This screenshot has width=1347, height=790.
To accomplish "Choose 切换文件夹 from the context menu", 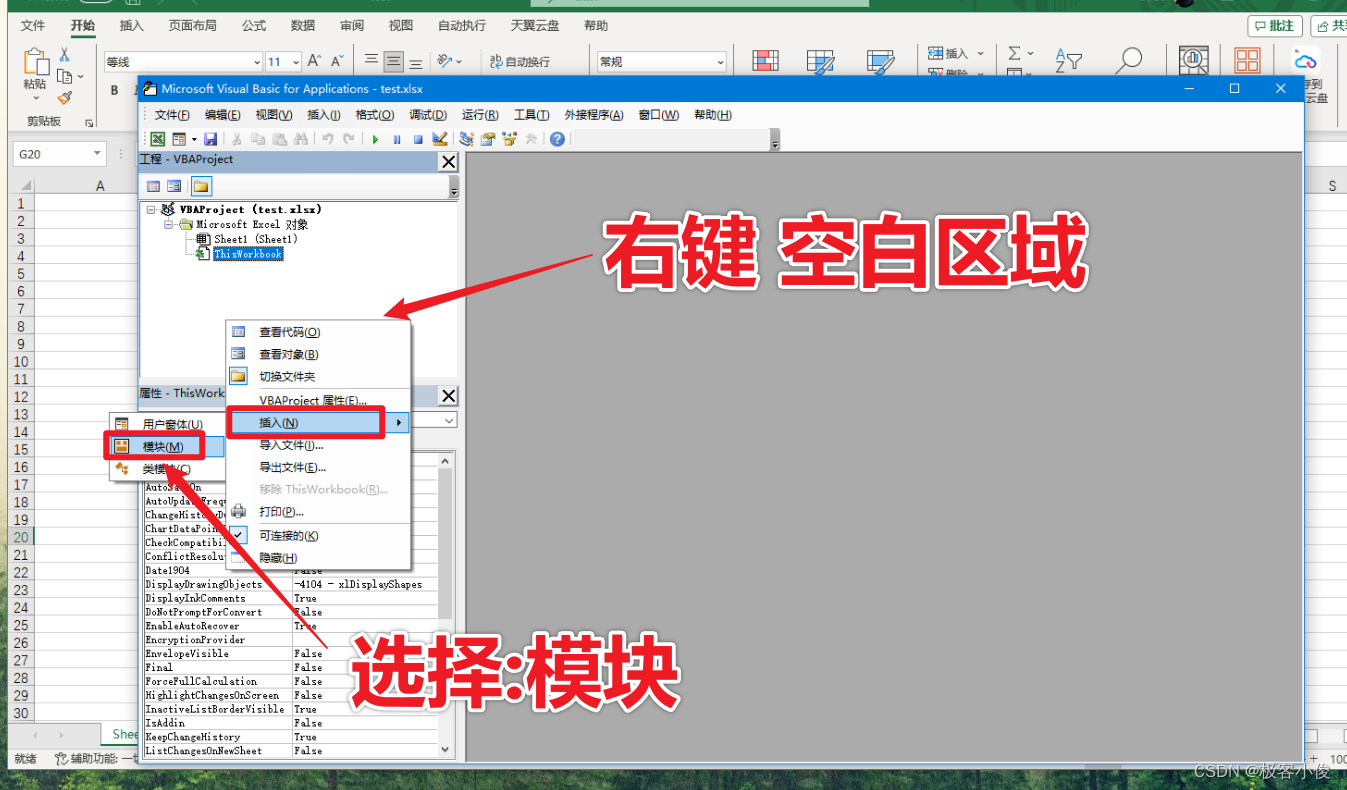I will (x=318, y=377).
